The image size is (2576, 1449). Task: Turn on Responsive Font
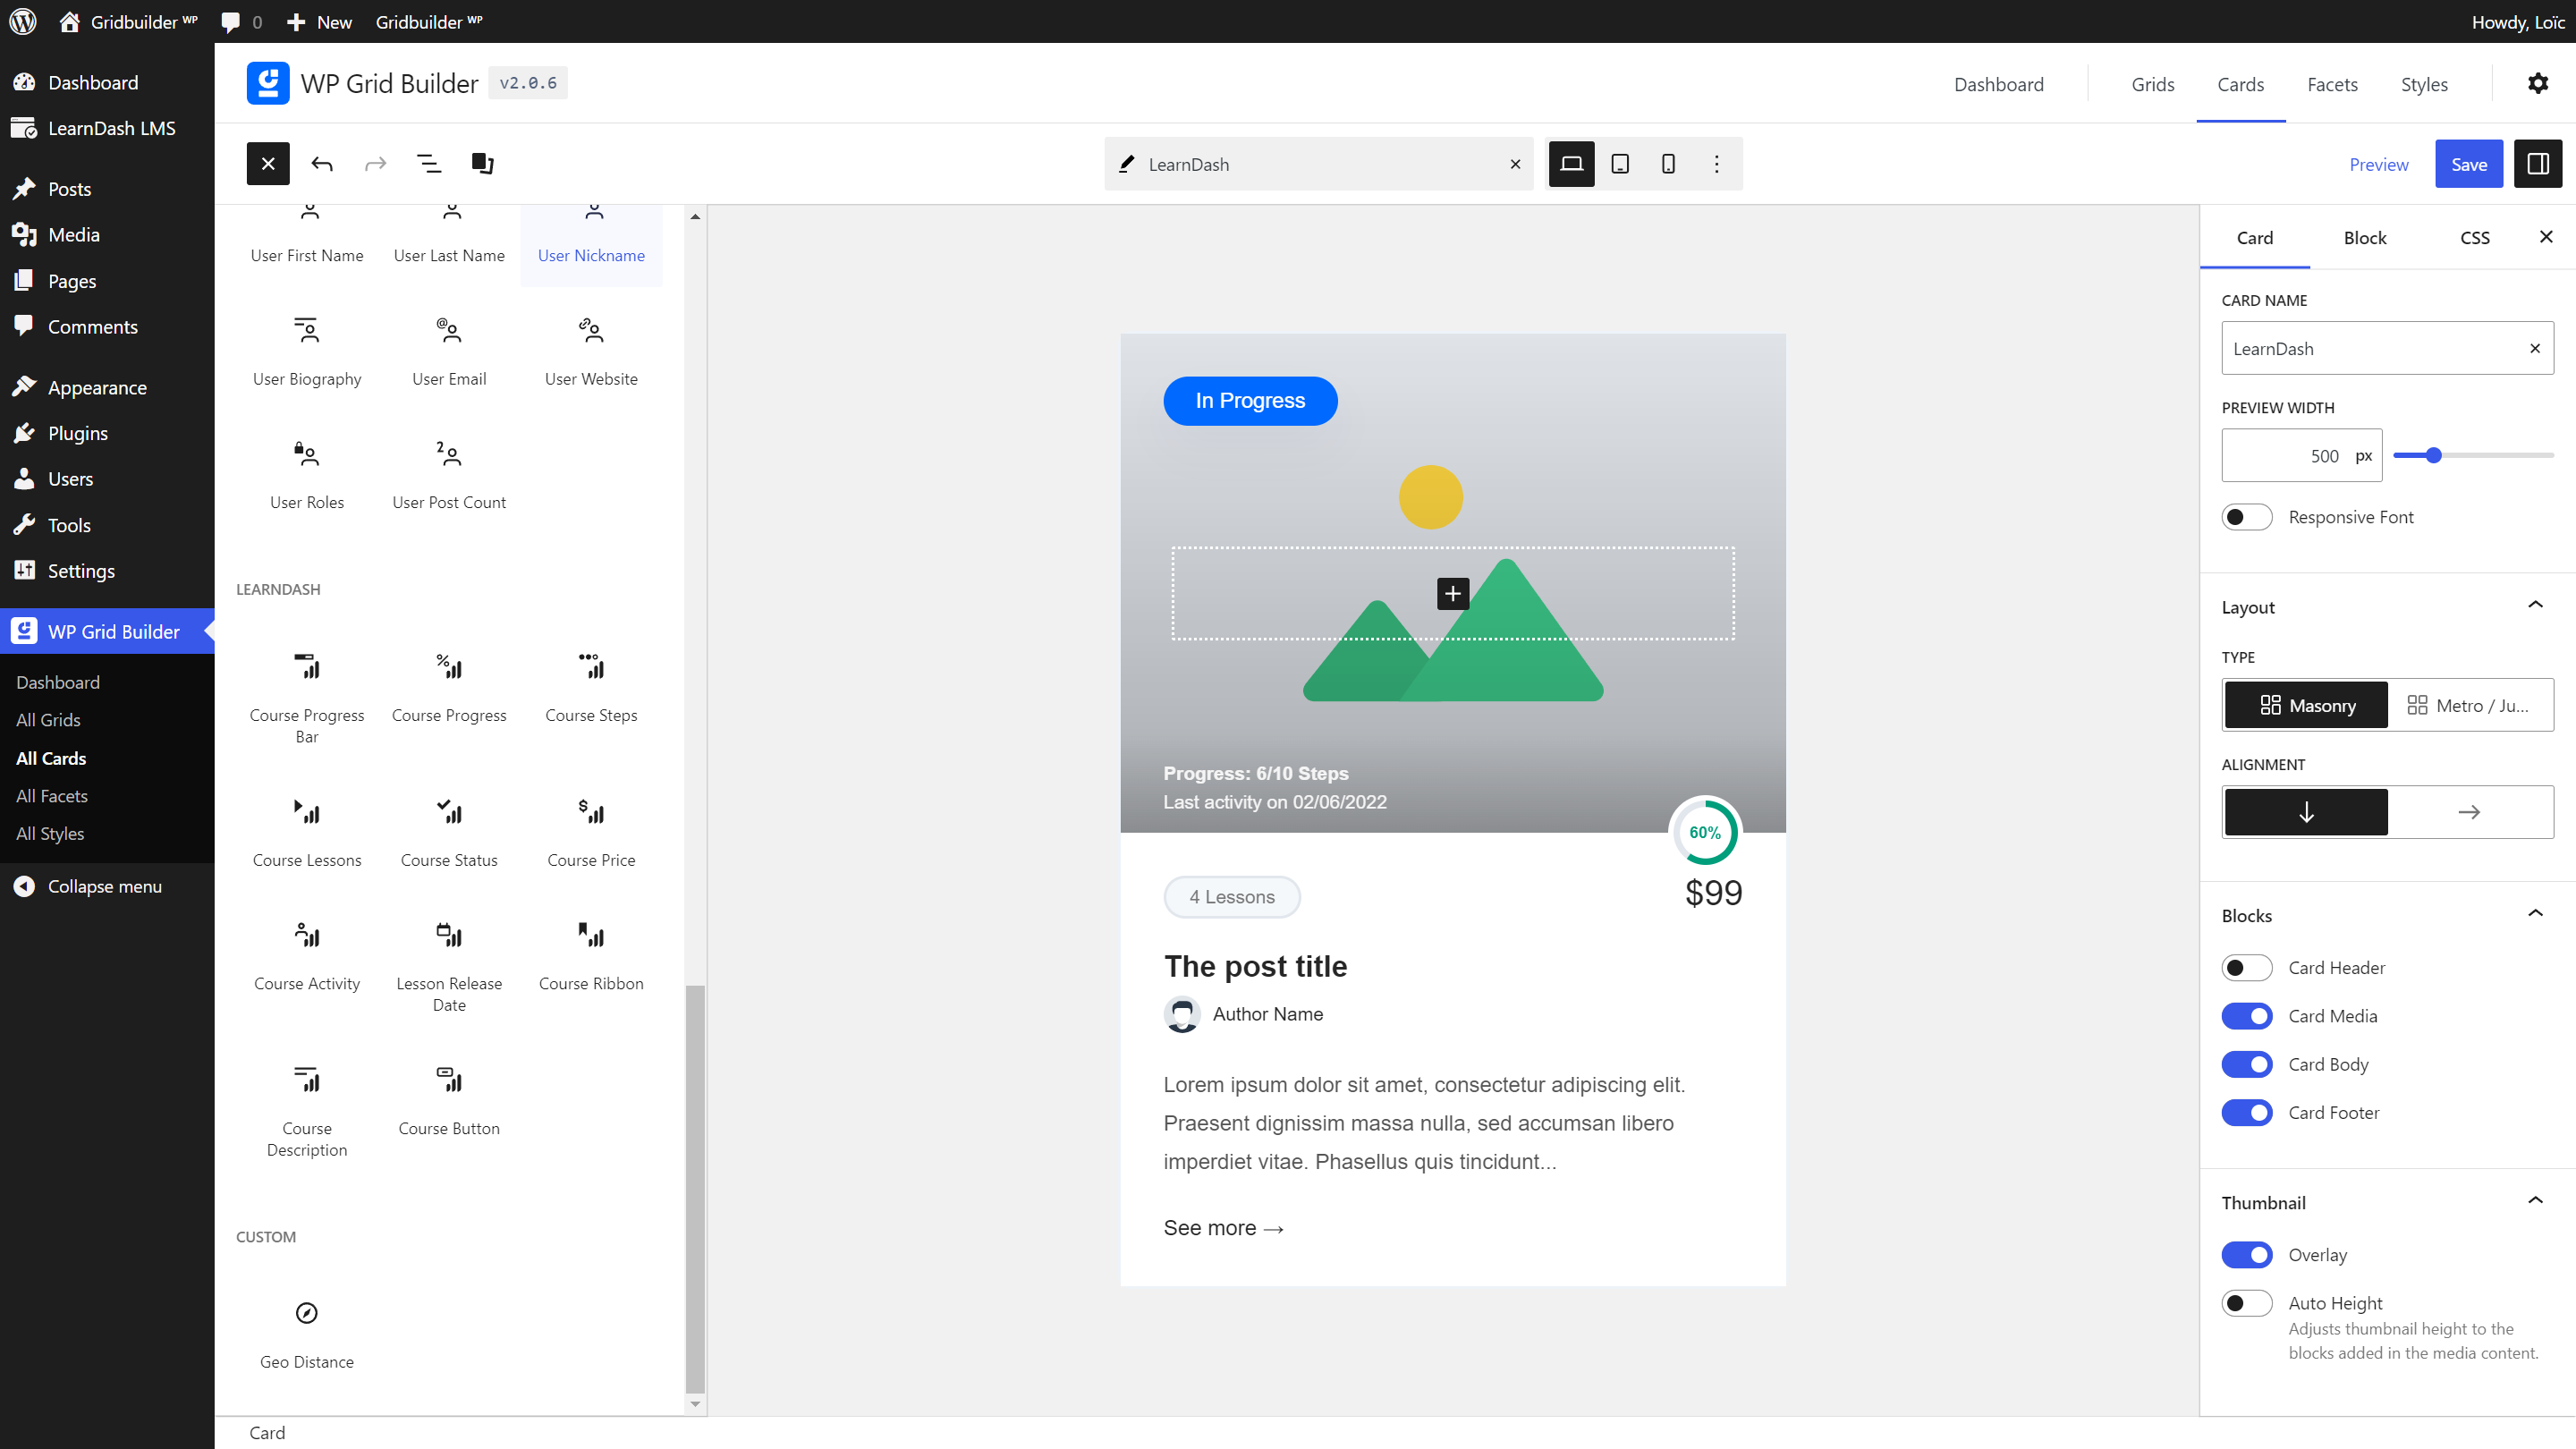coord(2247,516)
